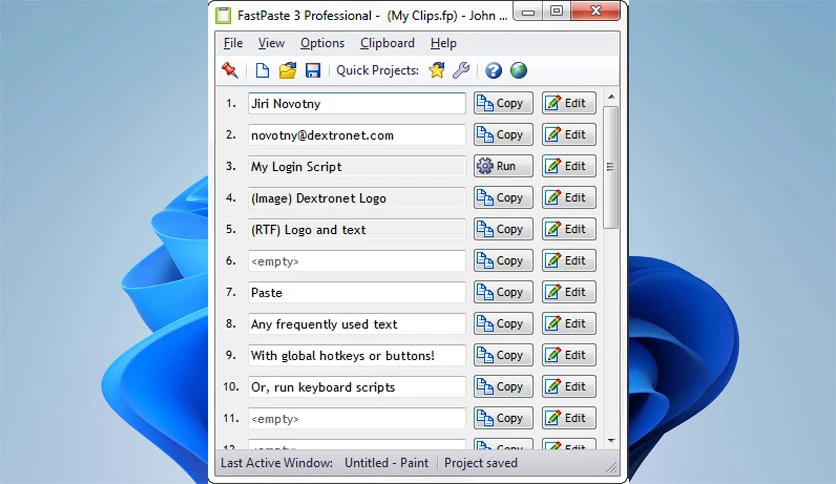Open the File menu
Viewport: 836px width, 484px height.
(x=233, y=43)
